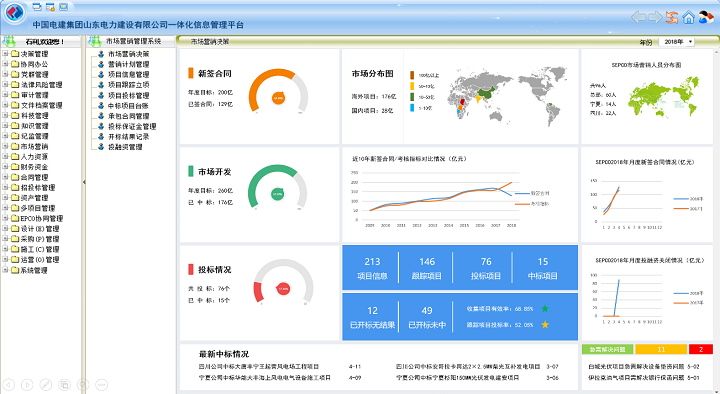The height and width of the screenshot is (394, 720).
Task: Select 文件档案管理 folder in the left tree
Action: point(41,105)
